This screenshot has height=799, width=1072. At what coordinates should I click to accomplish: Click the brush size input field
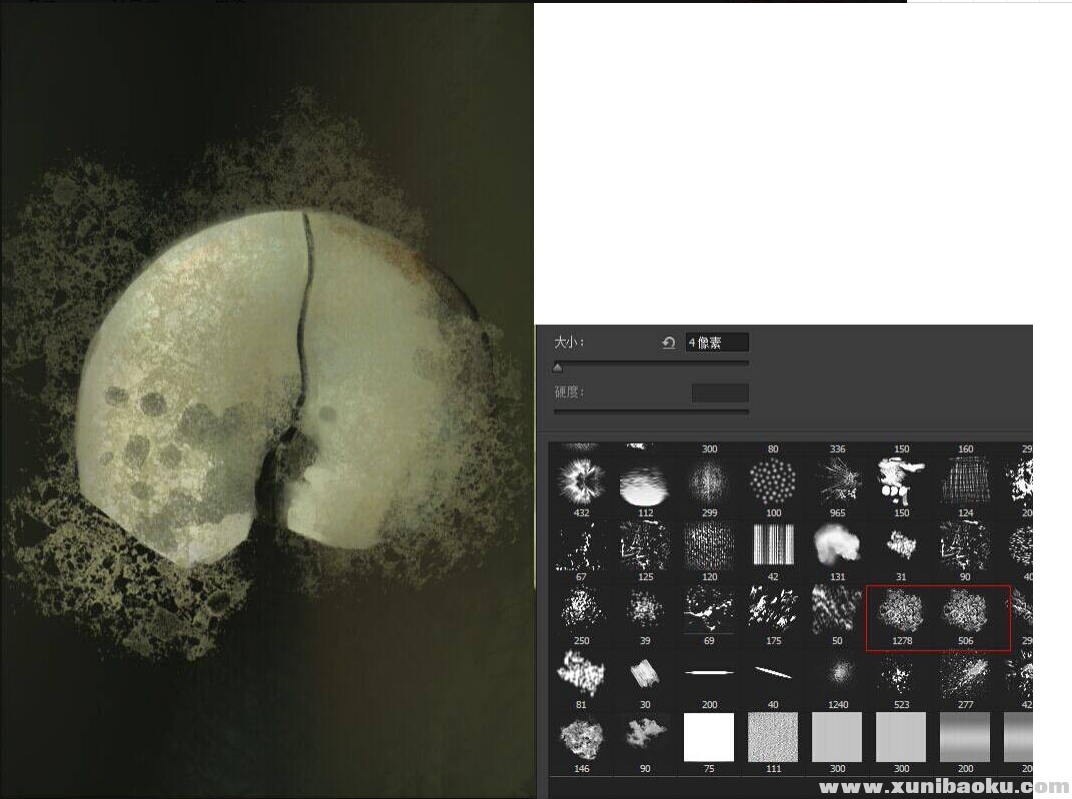point(717,343)
